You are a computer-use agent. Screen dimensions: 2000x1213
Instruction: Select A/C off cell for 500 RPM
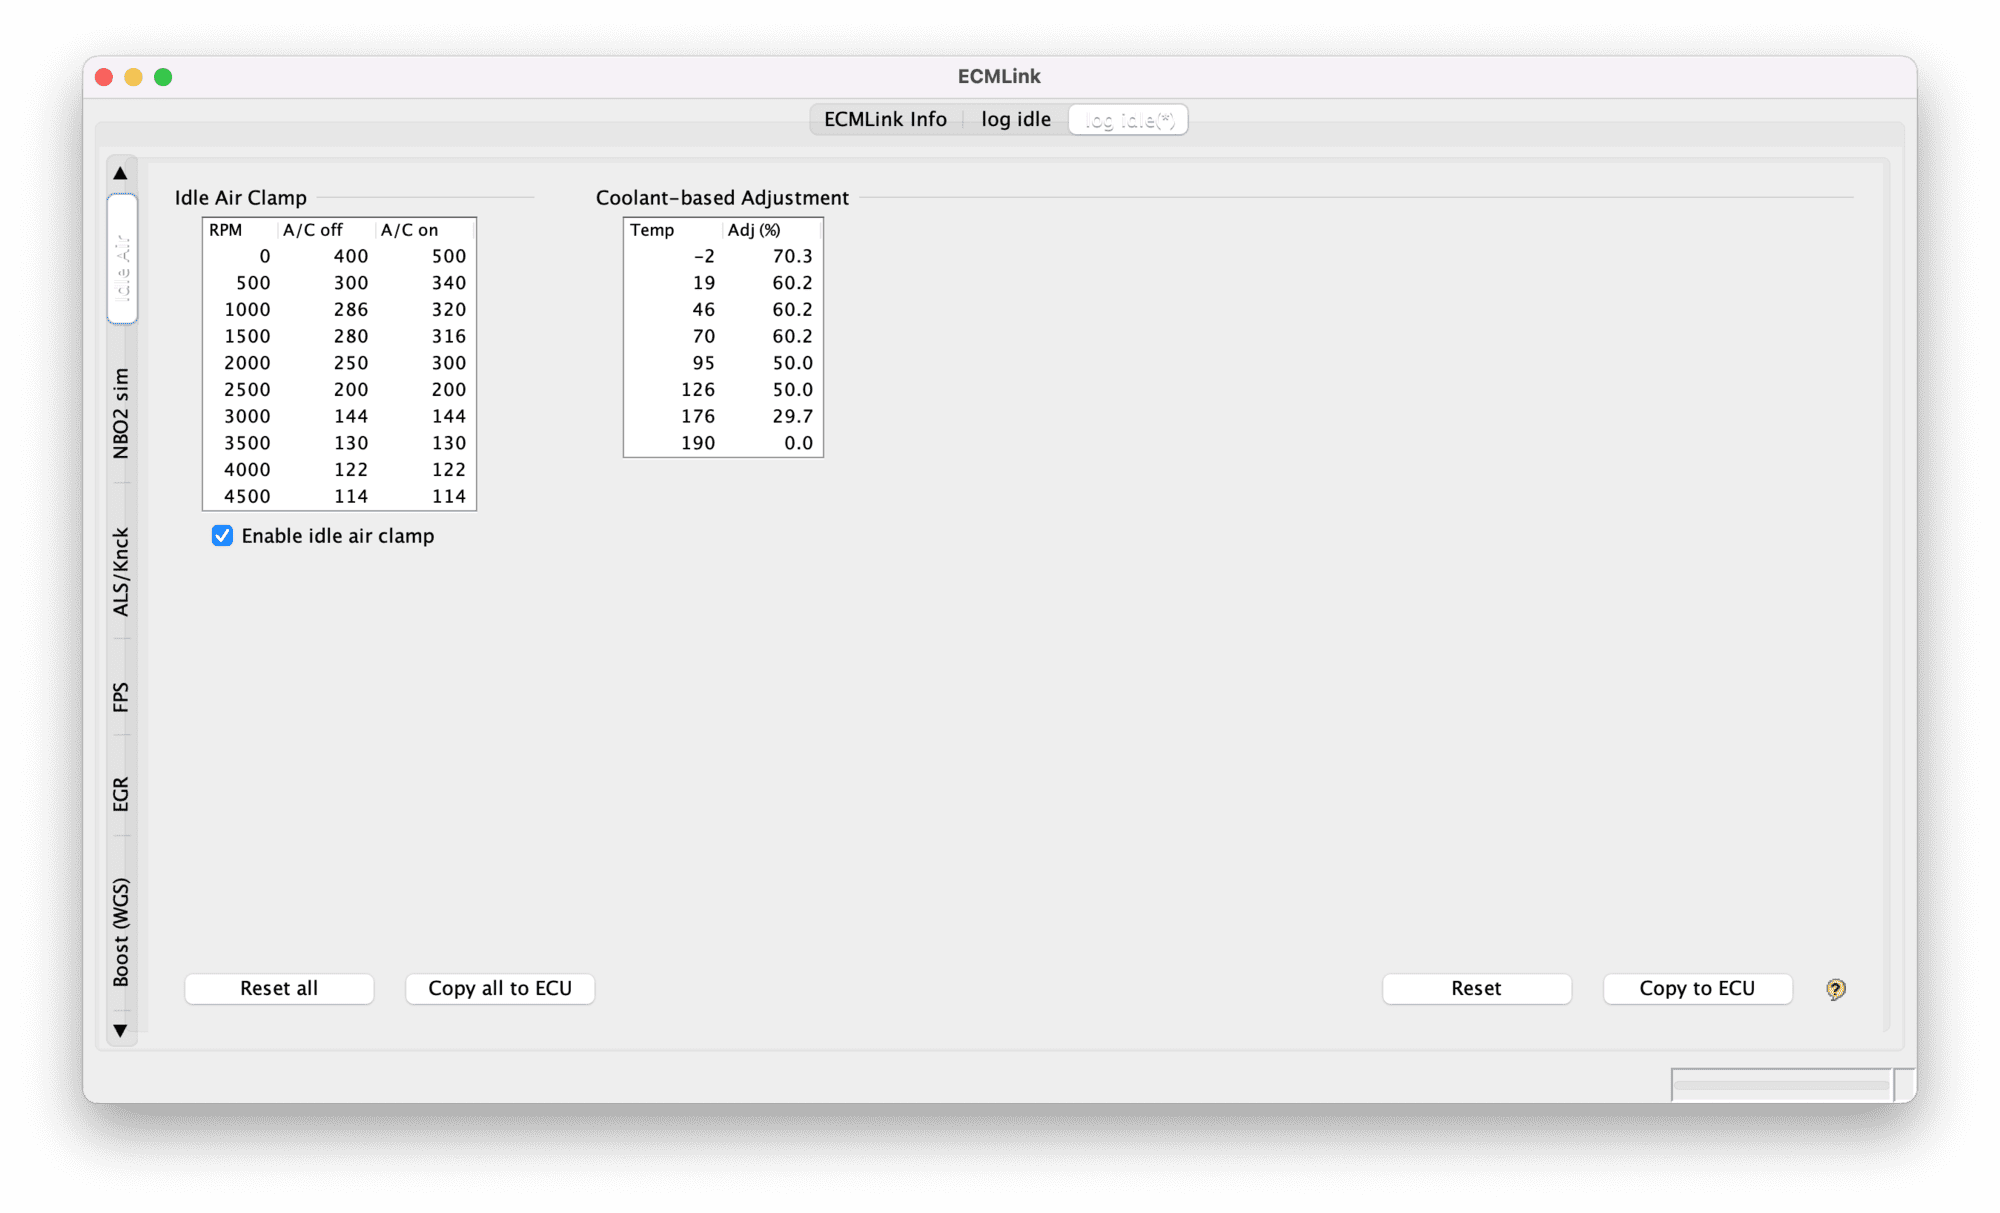pos(326,283)
